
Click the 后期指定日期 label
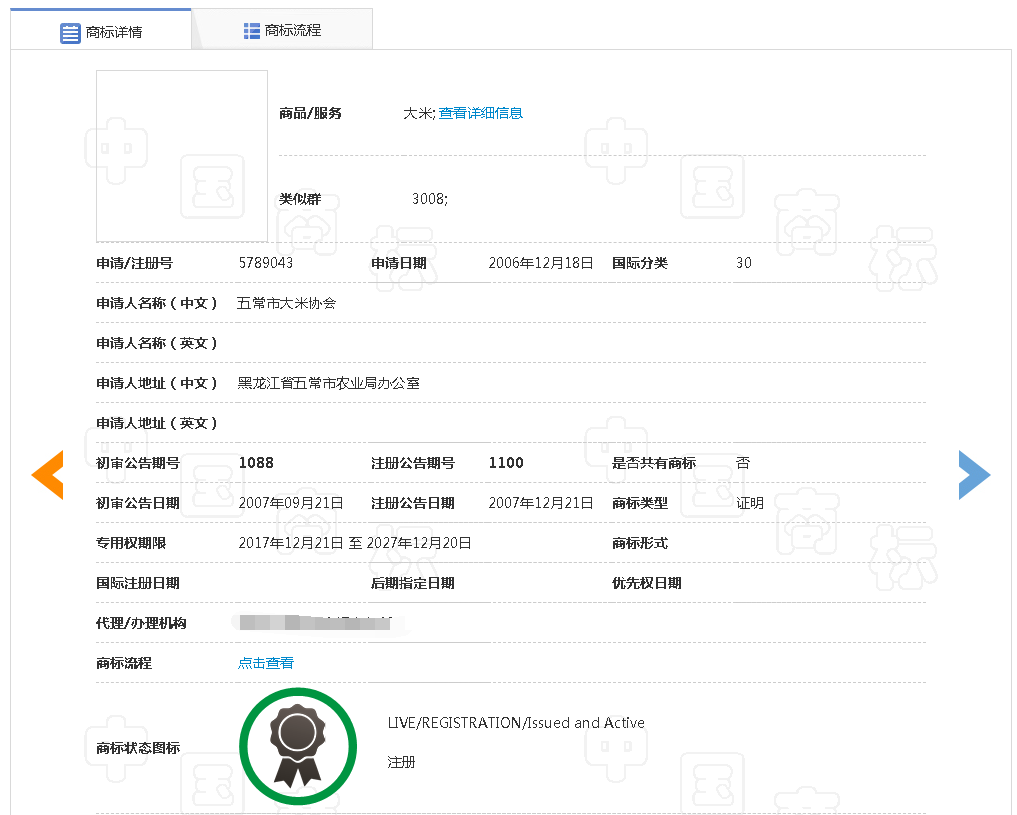pyautogui.click(x=413, y=584)
